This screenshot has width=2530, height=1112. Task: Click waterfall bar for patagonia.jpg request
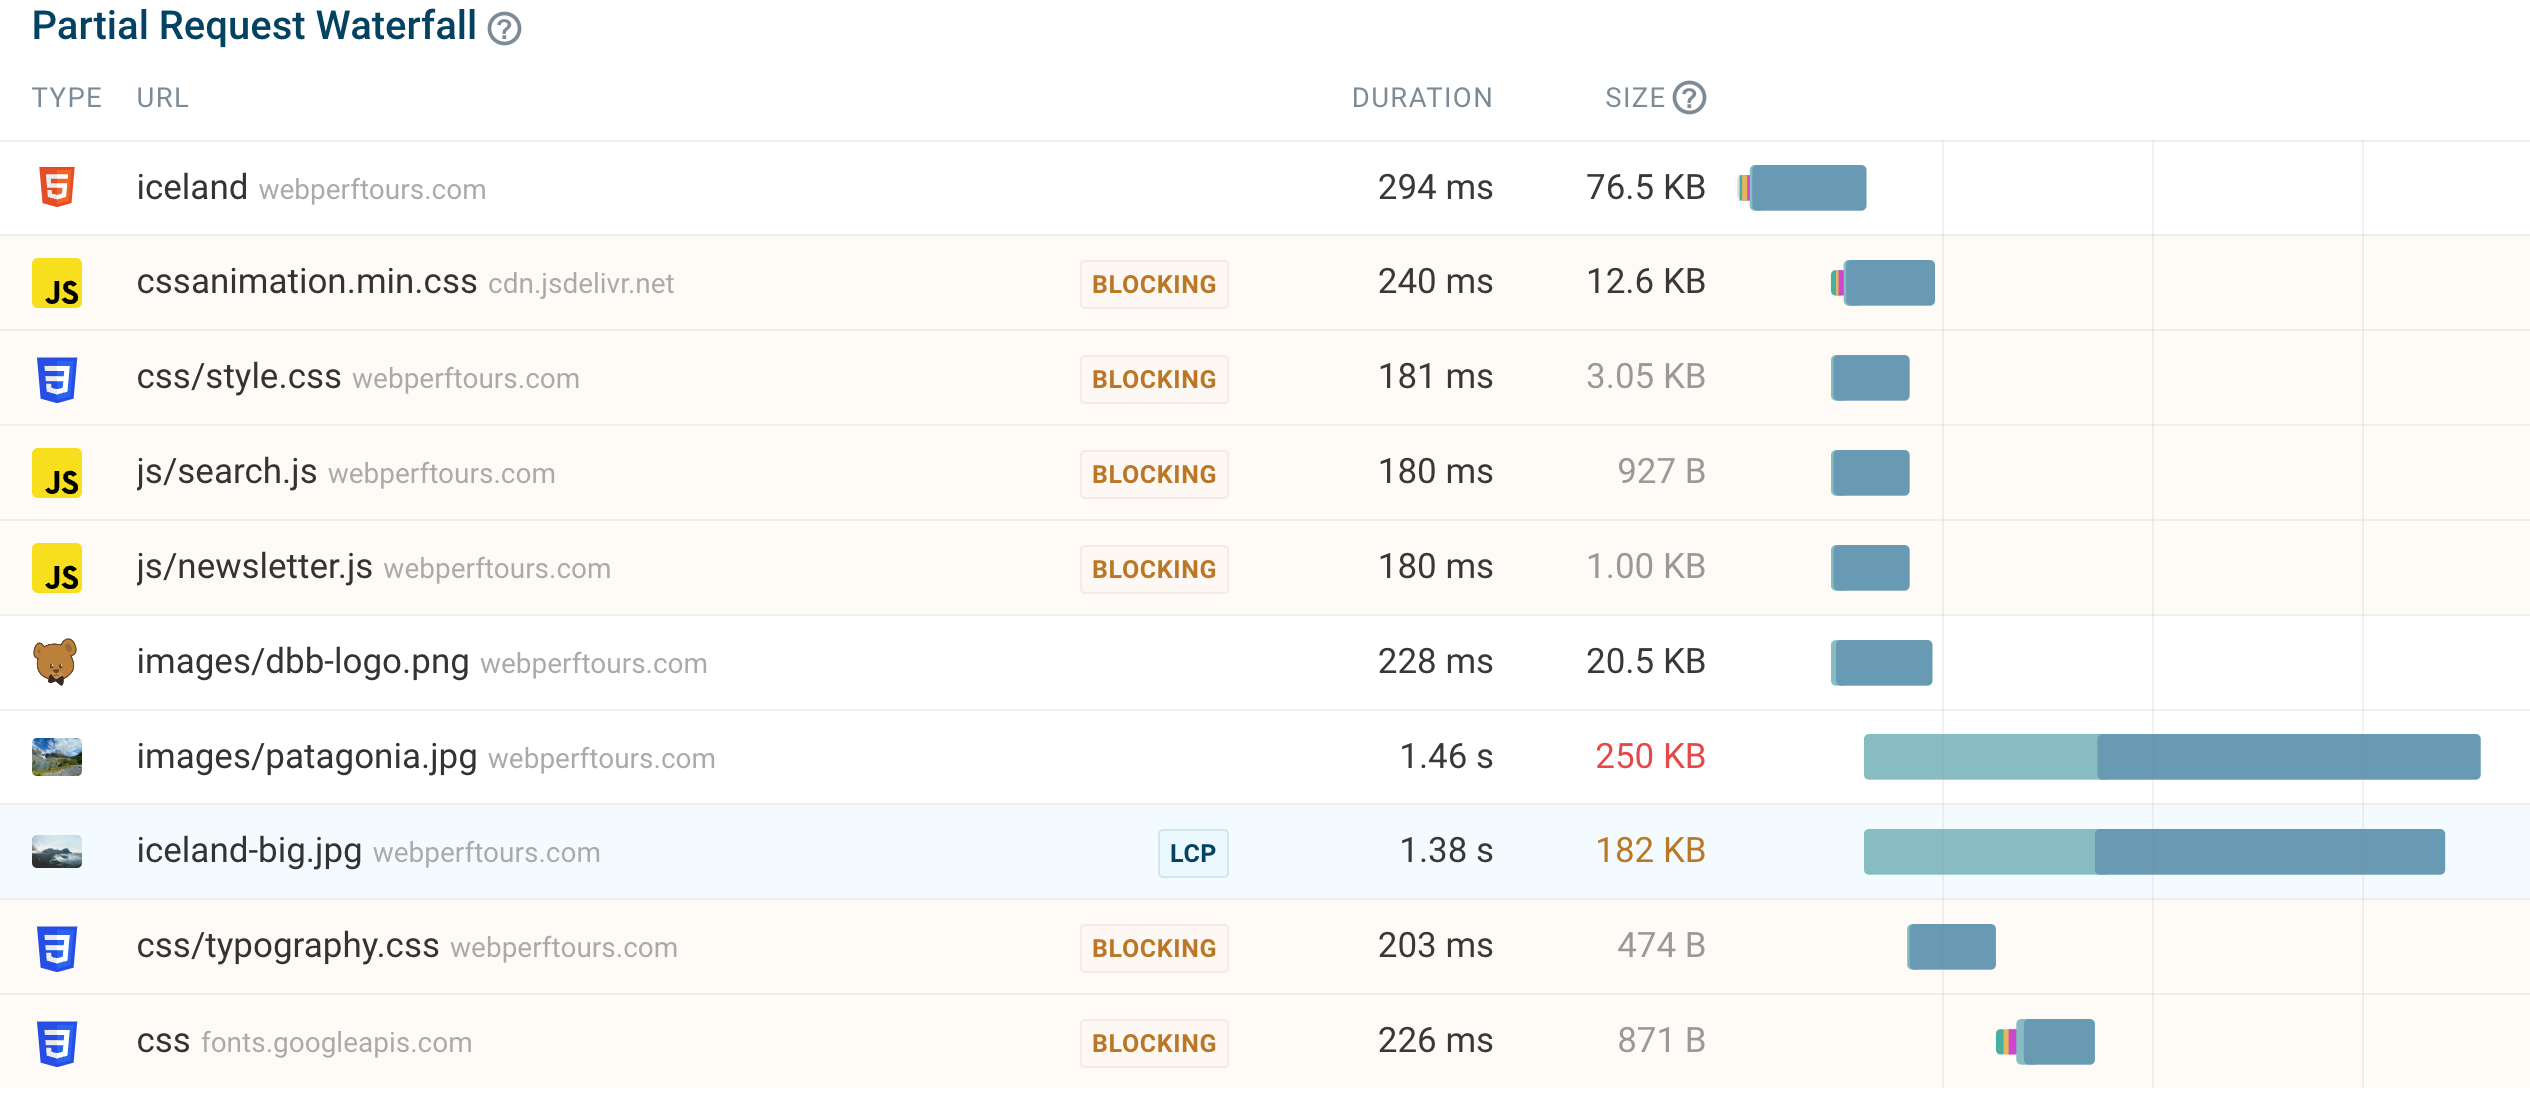[2171, 757]
